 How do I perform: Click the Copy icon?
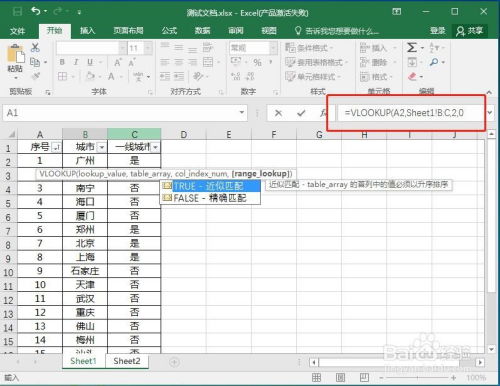point(35,62)
